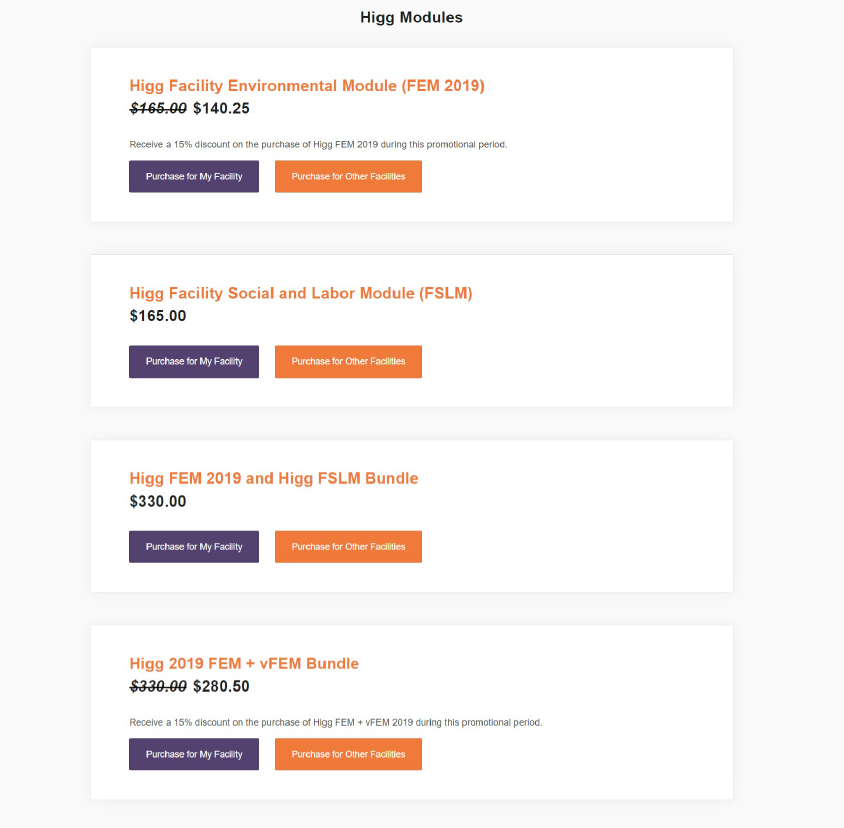Image resolution: width=844 pixels, height=828 pixels.
Task: Buy FEM 2019 and FSLM Bundle for Other Facilities
Action: 348,547
